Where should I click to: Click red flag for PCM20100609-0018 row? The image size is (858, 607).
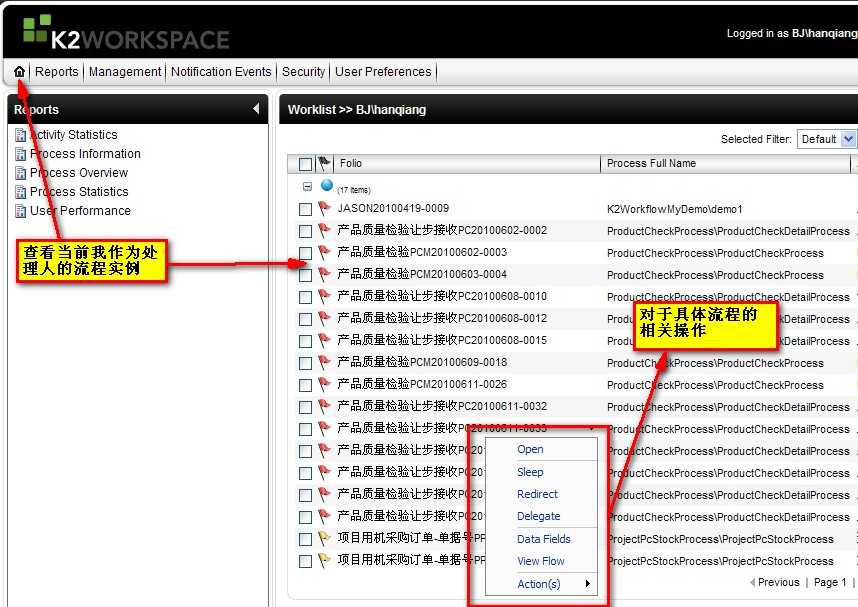tap(324, 362)
